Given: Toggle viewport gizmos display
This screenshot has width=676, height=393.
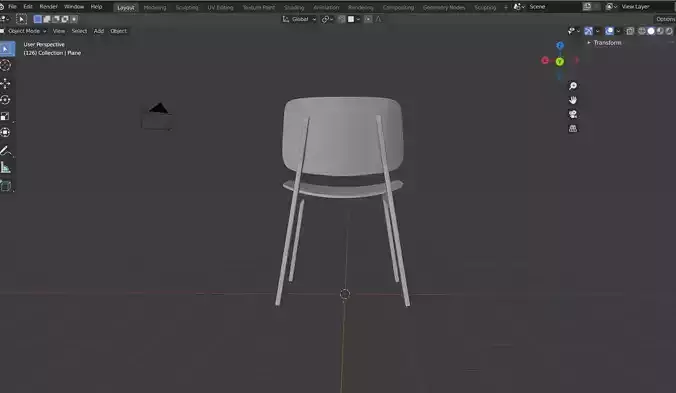Looking at the screenshot, I should 588,31.
